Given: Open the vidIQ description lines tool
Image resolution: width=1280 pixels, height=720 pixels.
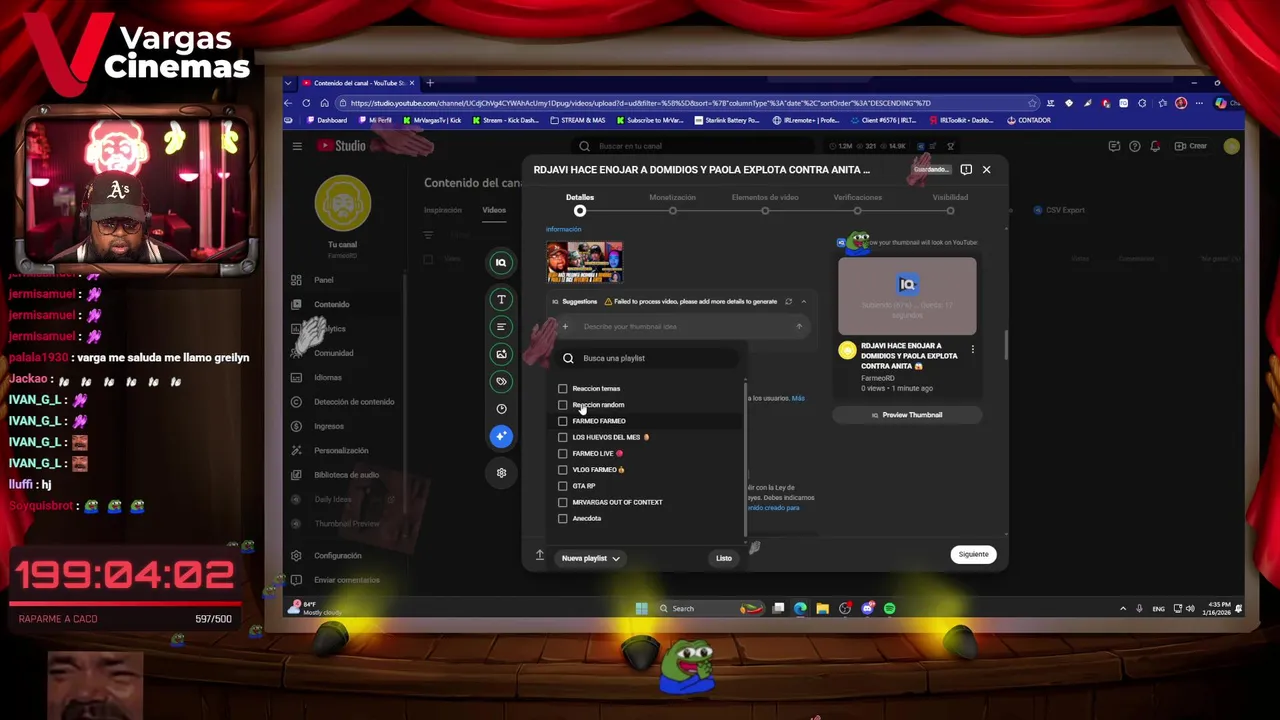Looking at the screenshot, I should pos(501,326).
